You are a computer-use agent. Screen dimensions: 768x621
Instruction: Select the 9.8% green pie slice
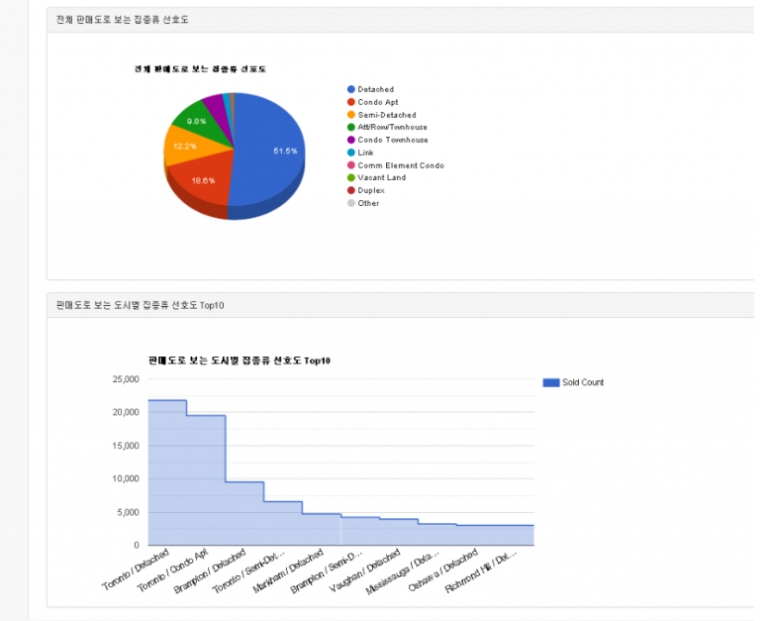pos(194,120)
